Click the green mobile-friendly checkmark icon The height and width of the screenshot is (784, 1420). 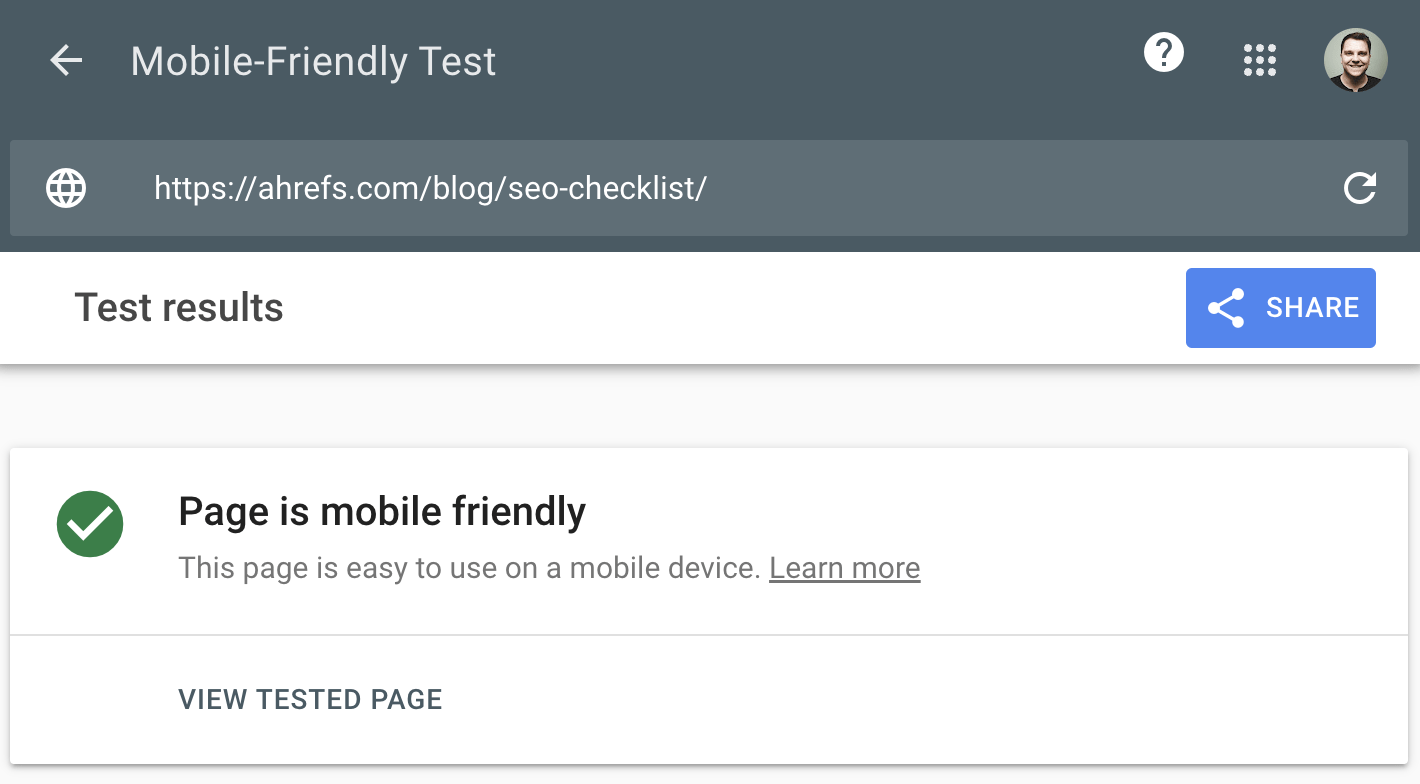[x=89, y=523]
